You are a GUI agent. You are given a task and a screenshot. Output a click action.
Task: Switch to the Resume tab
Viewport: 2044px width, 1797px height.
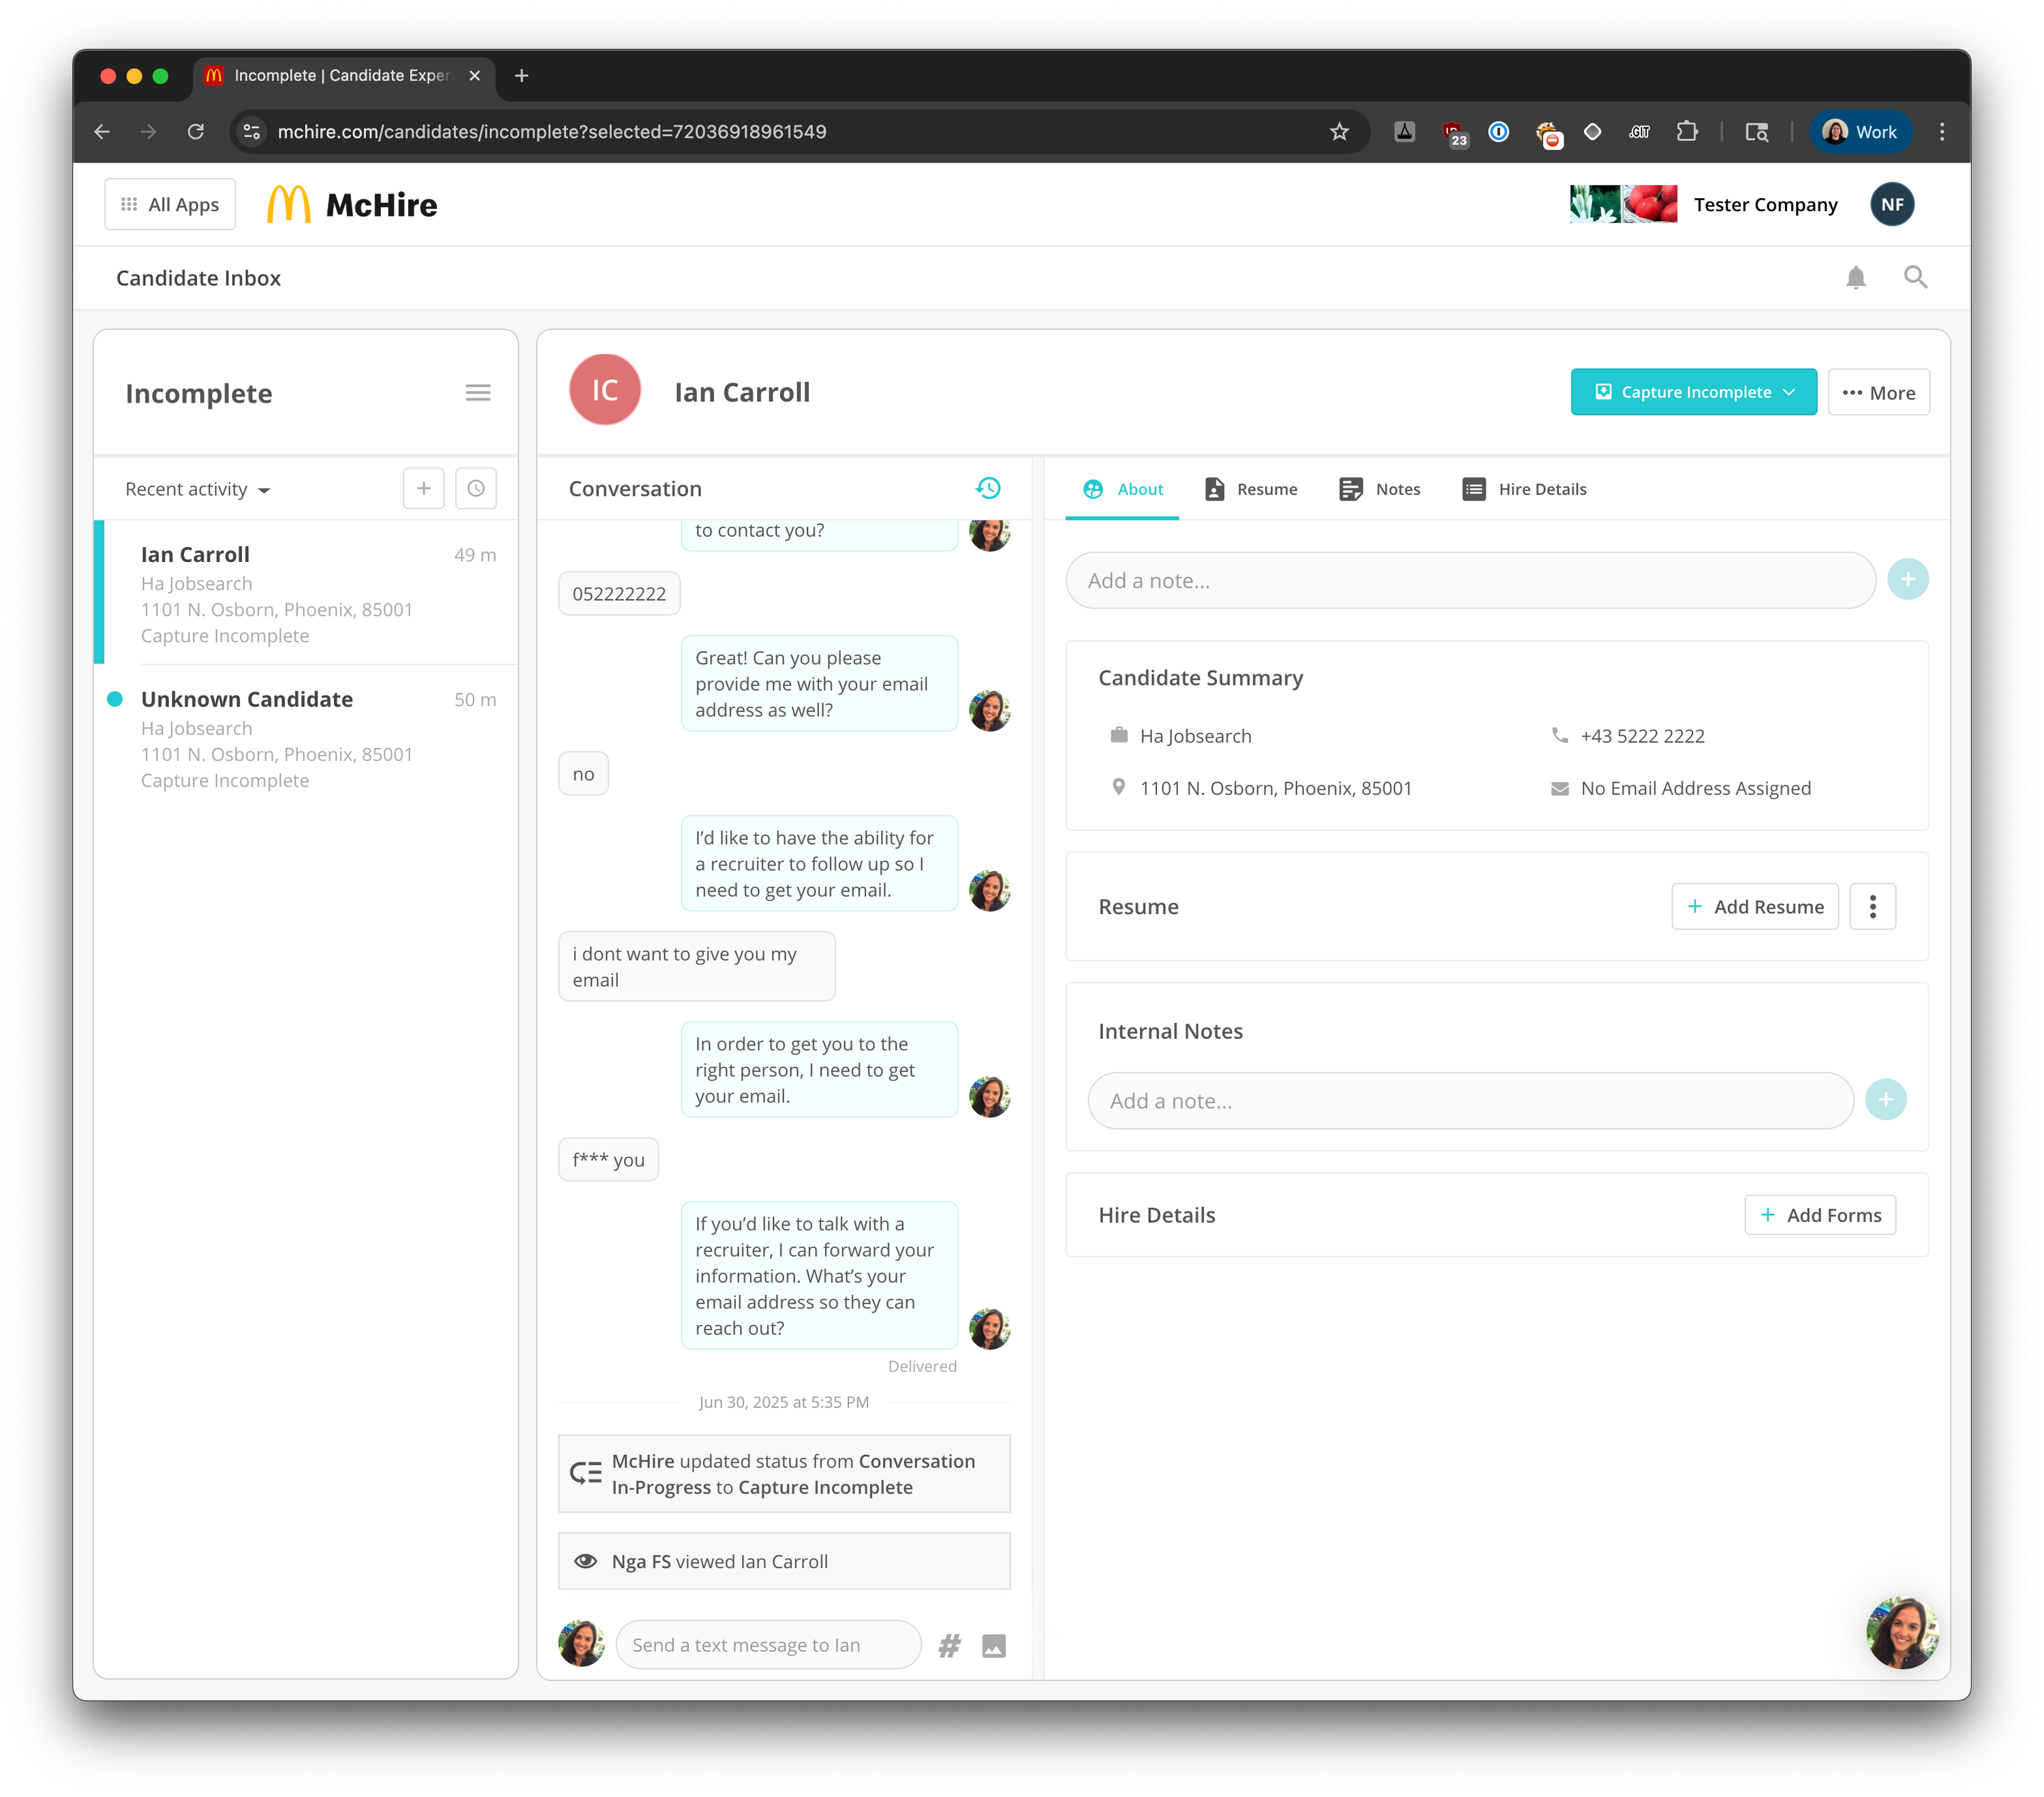pos(1251,489)
